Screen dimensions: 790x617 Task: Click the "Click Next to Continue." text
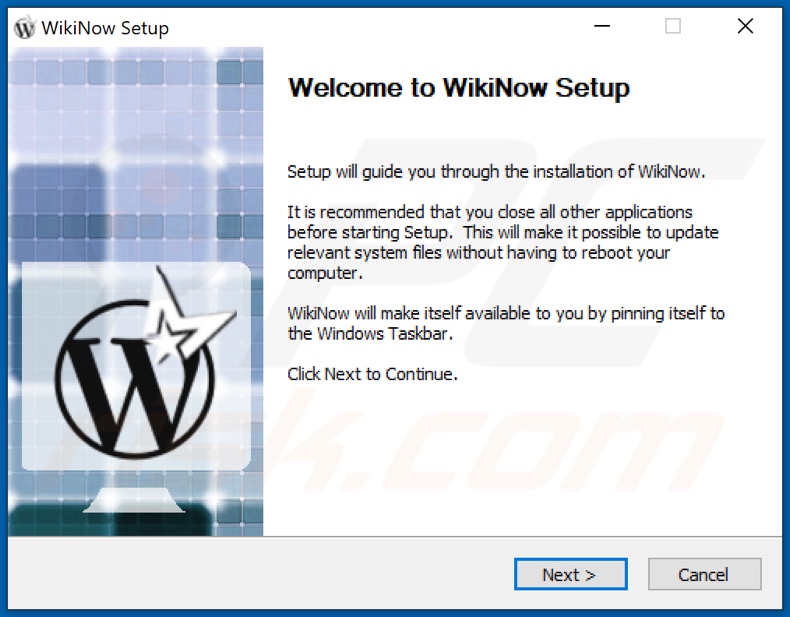pos(372,374)
